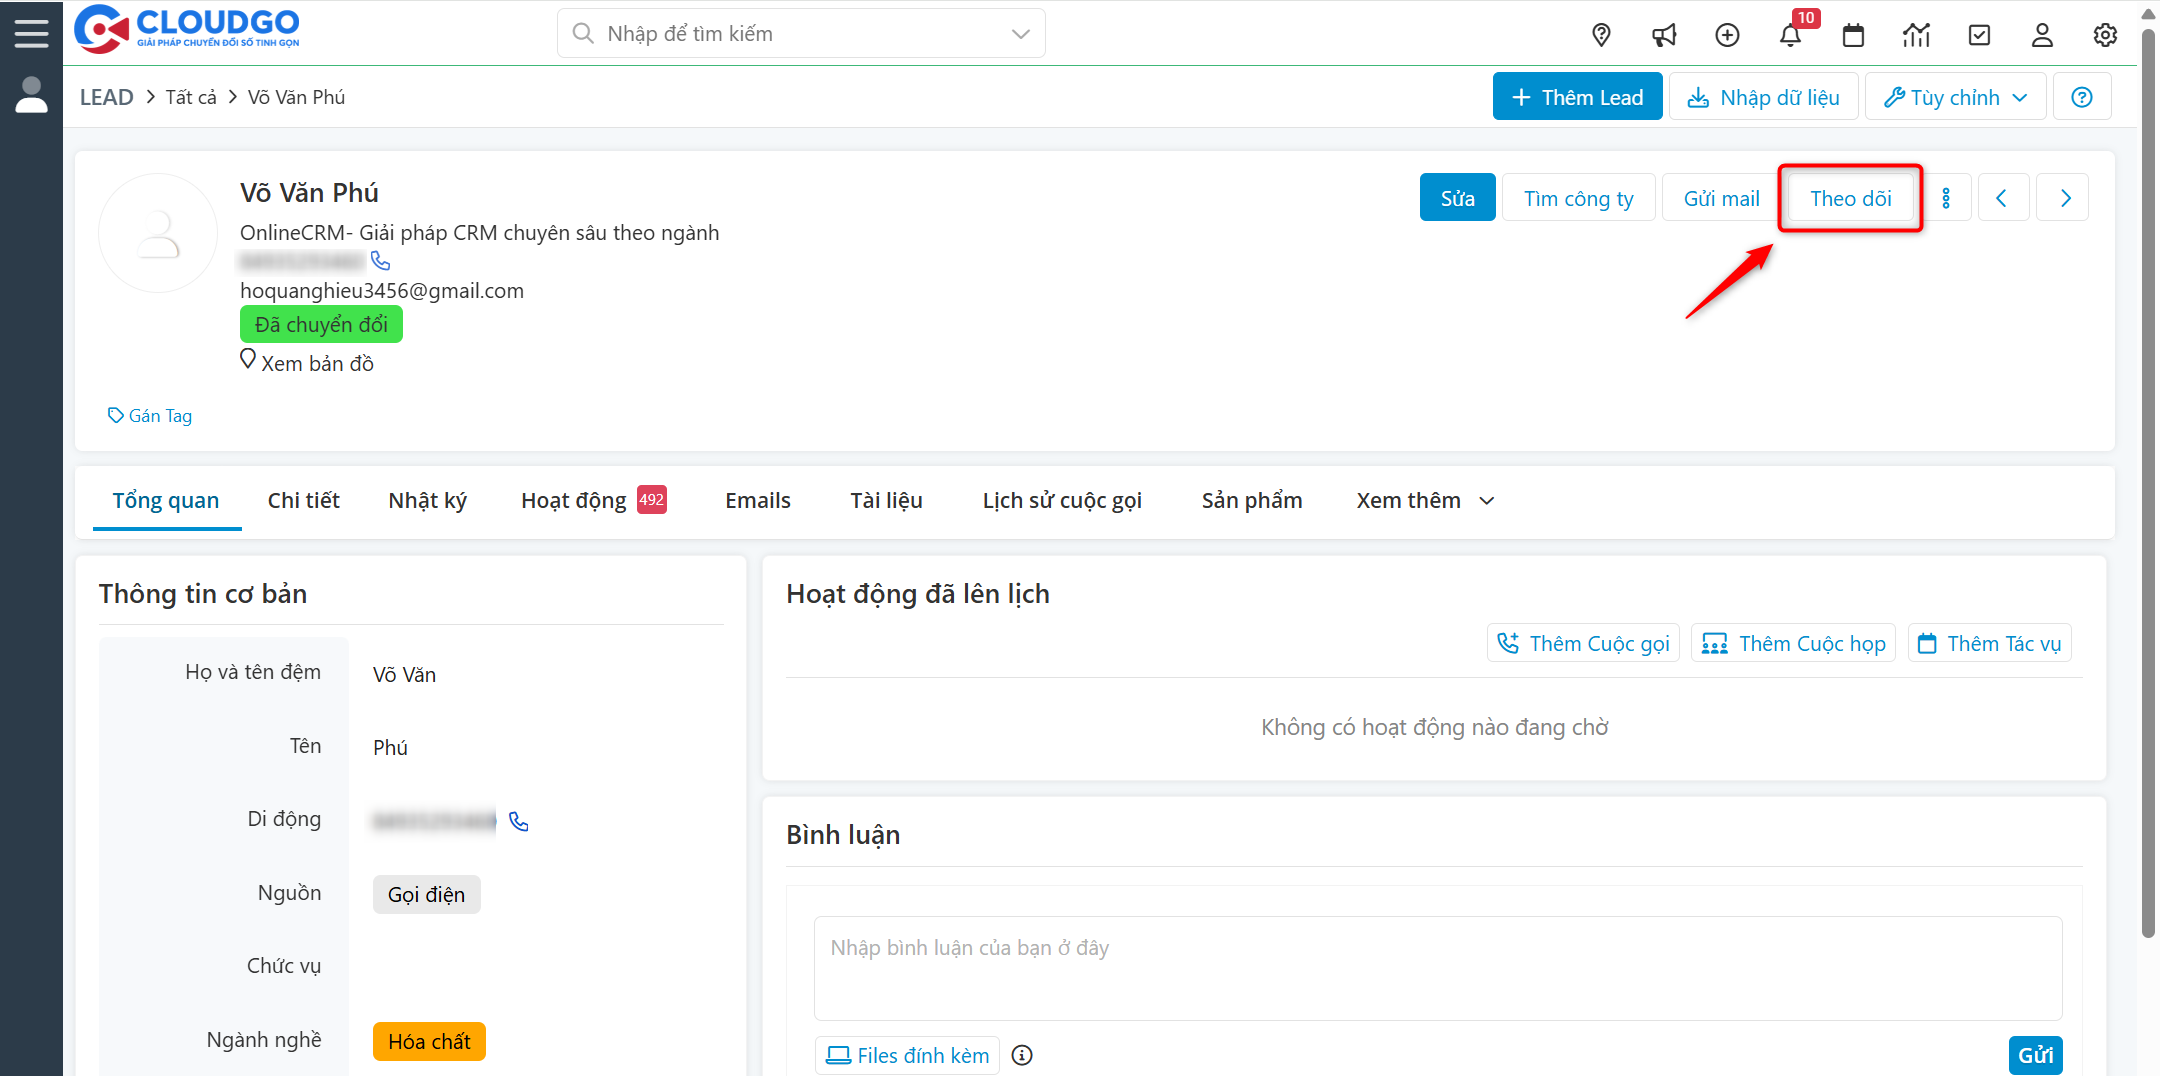This screenshot has height=1076, width=2160.
Task: Click the Đã chuyển đổi status badge
Action: (321, 324)
